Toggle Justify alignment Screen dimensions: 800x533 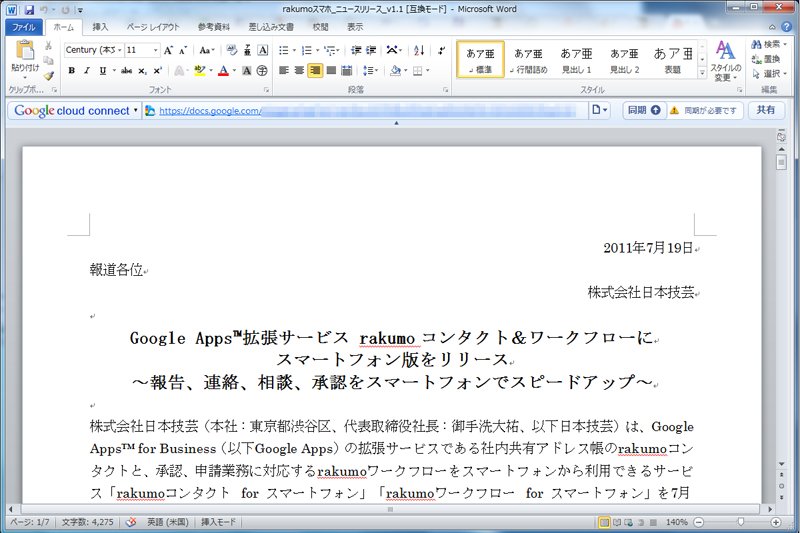[x=331, y=70]
